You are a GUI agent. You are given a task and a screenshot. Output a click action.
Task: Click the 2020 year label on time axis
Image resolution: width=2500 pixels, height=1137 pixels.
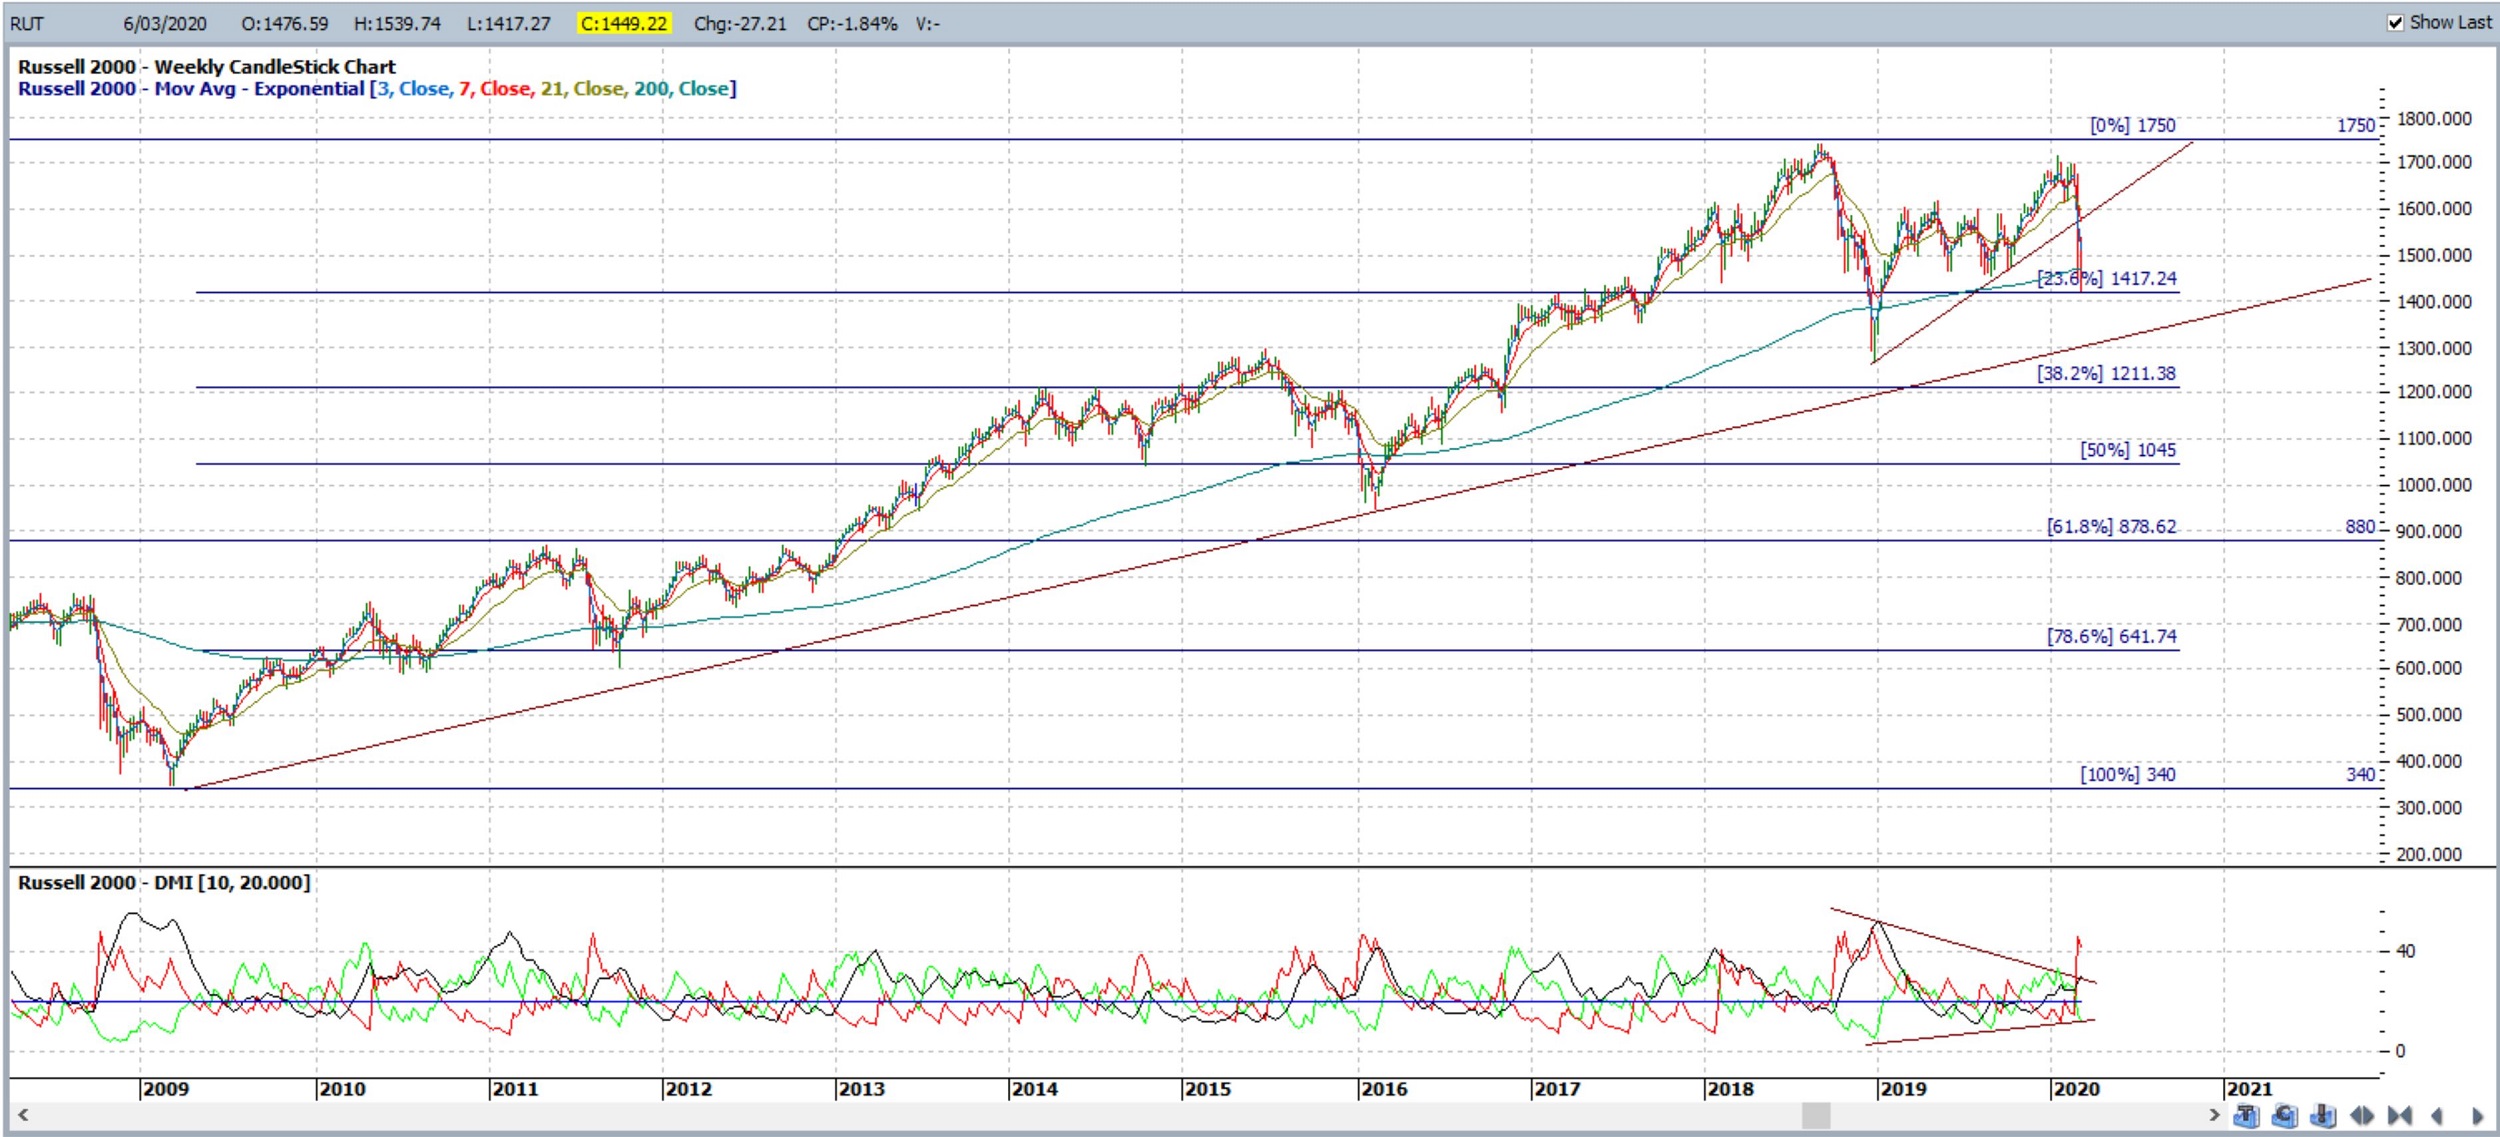point(2076,1089)
